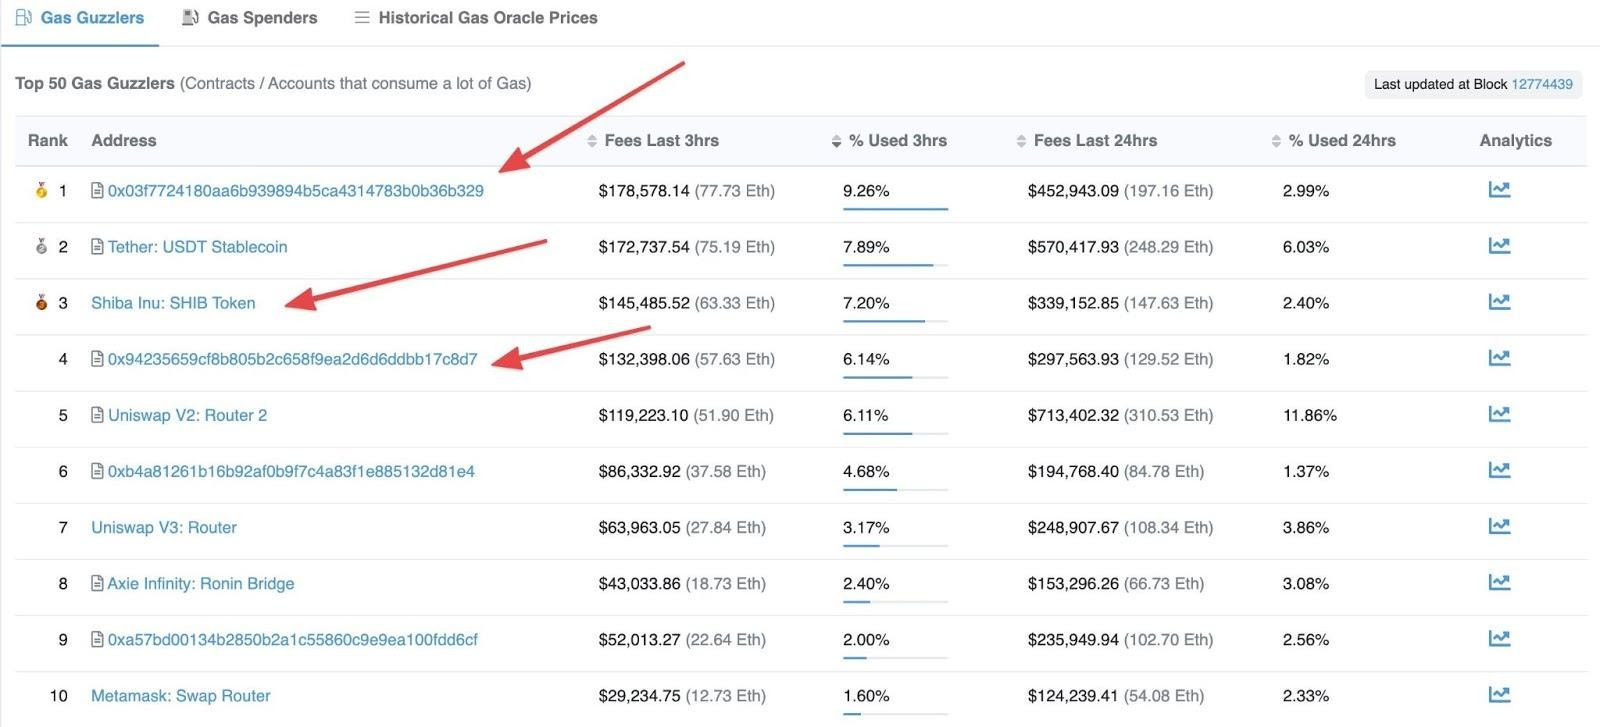Open analytics chart icon for Uniswap V3 Router

pyautogui.click(x=1499, y=526)
